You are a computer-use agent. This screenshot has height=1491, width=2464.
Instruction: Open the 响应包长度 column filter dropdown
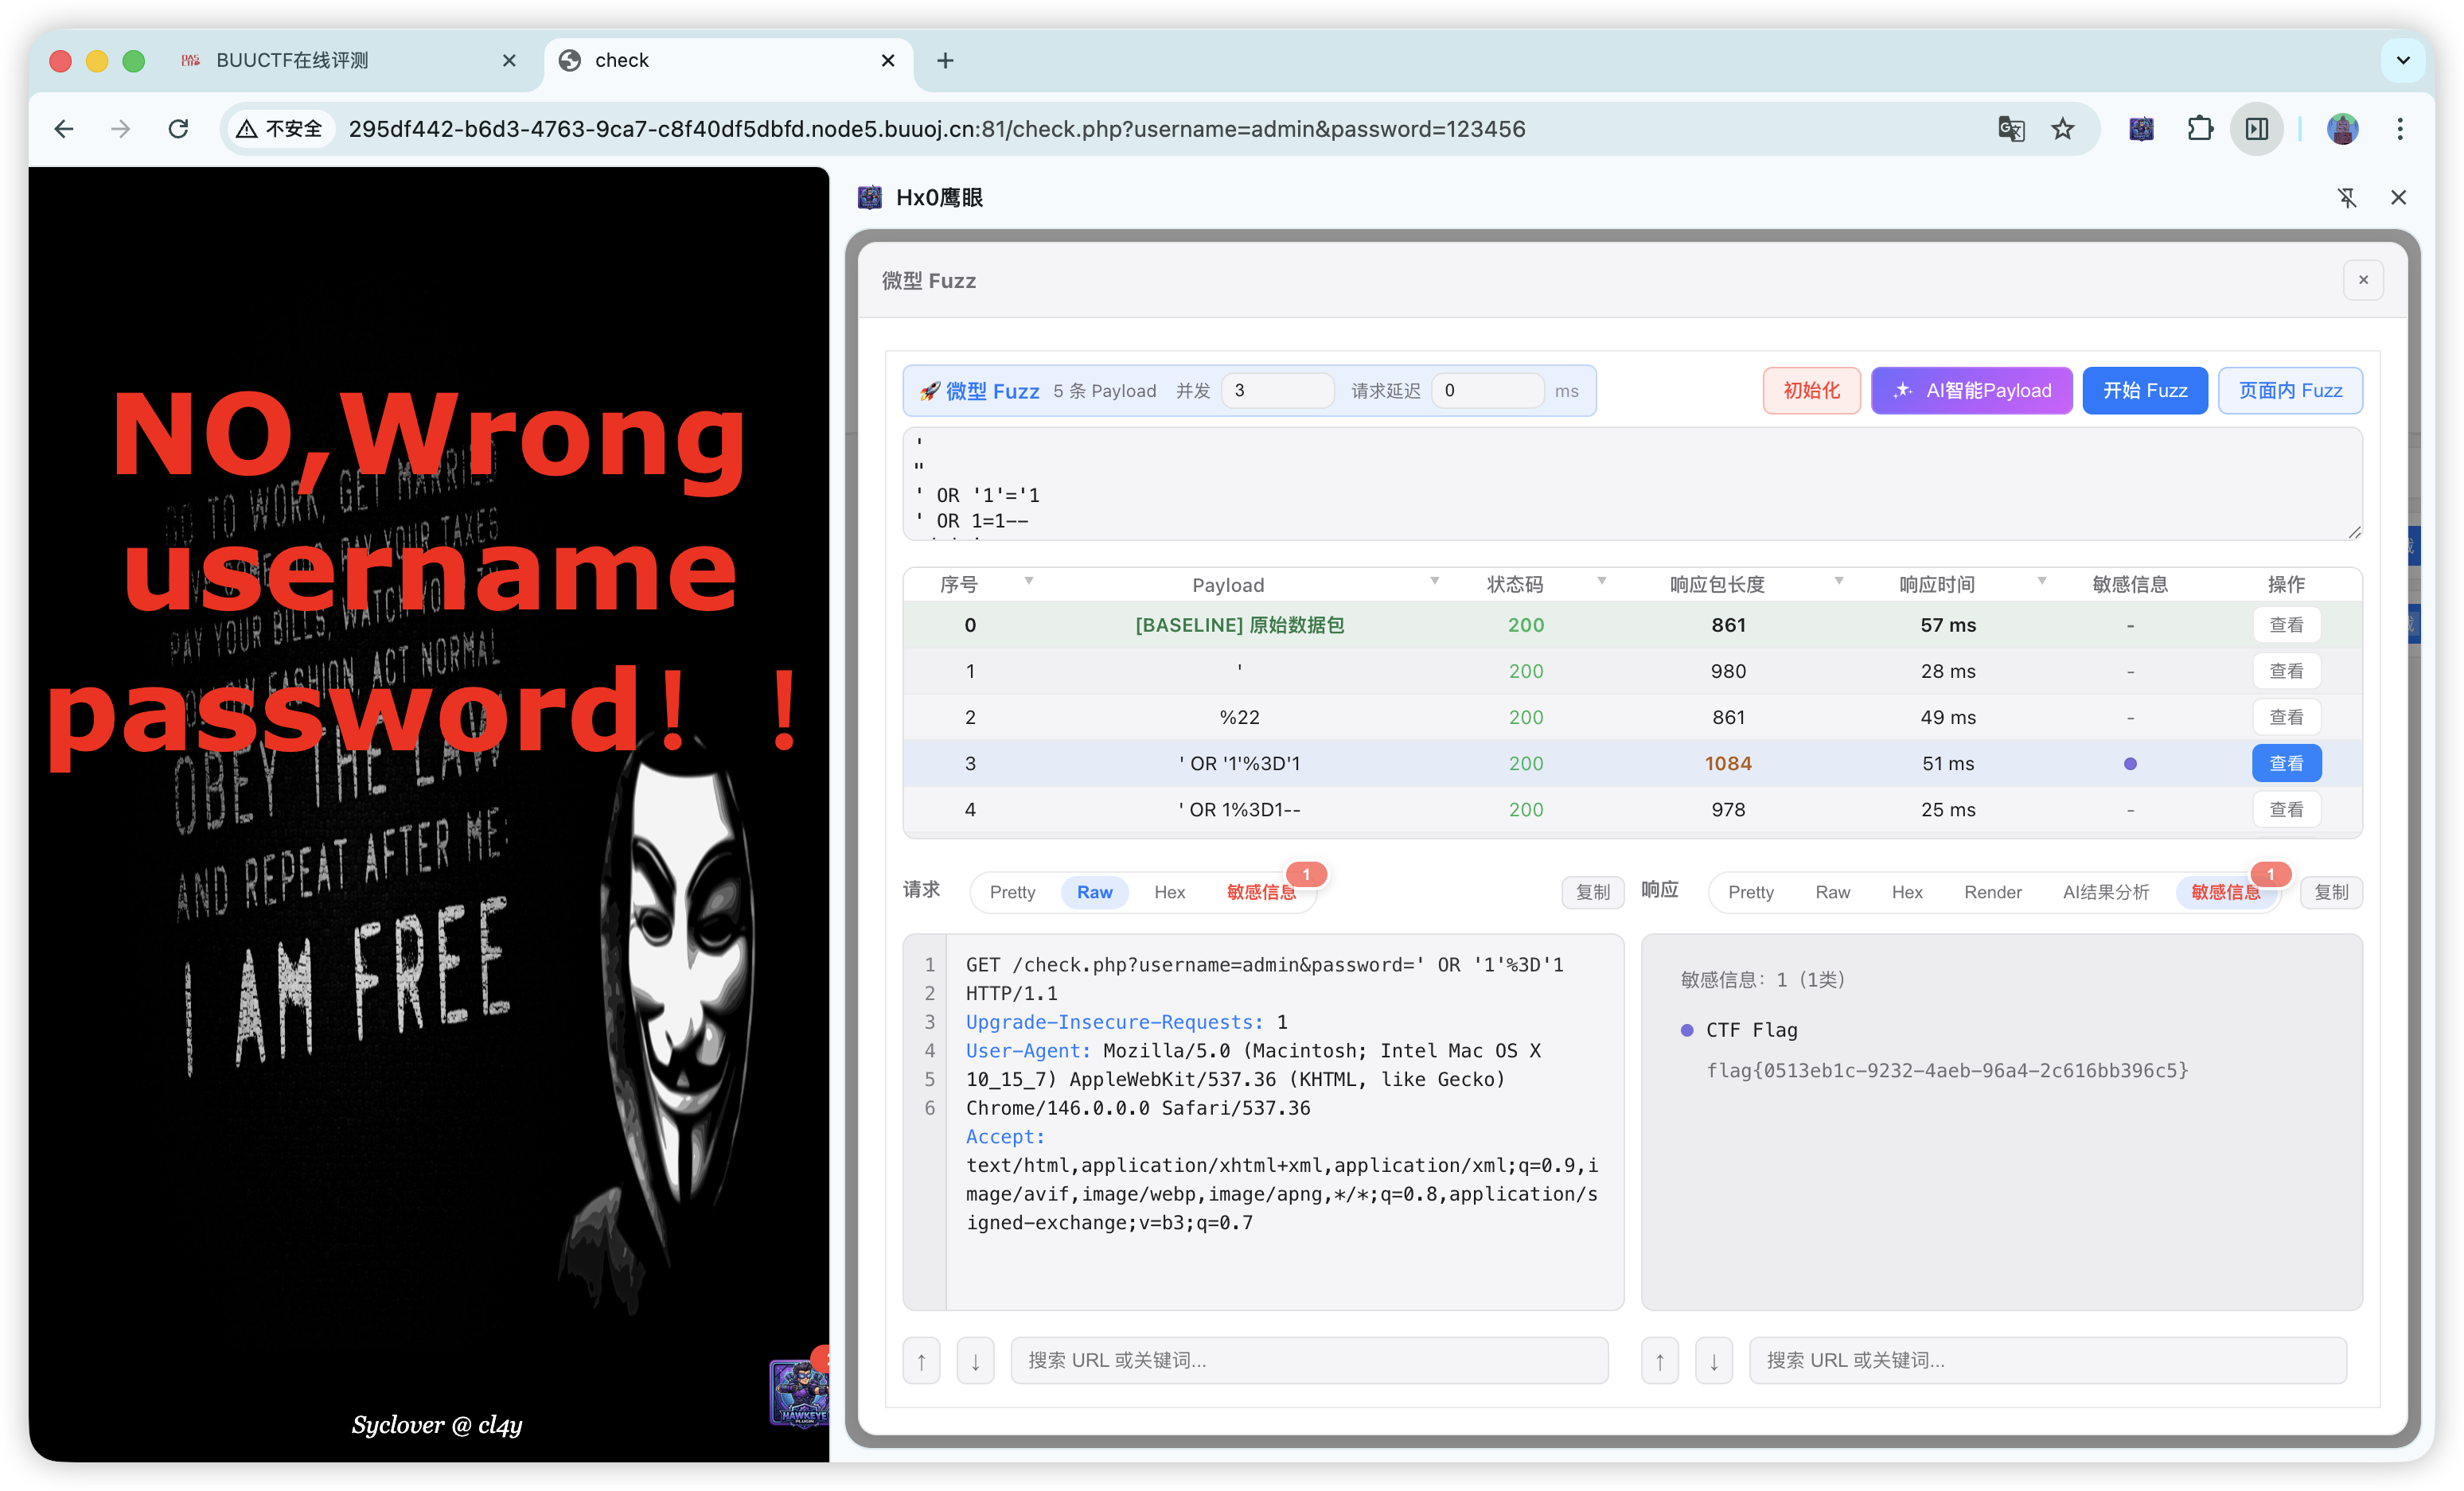click(1838, 581)
